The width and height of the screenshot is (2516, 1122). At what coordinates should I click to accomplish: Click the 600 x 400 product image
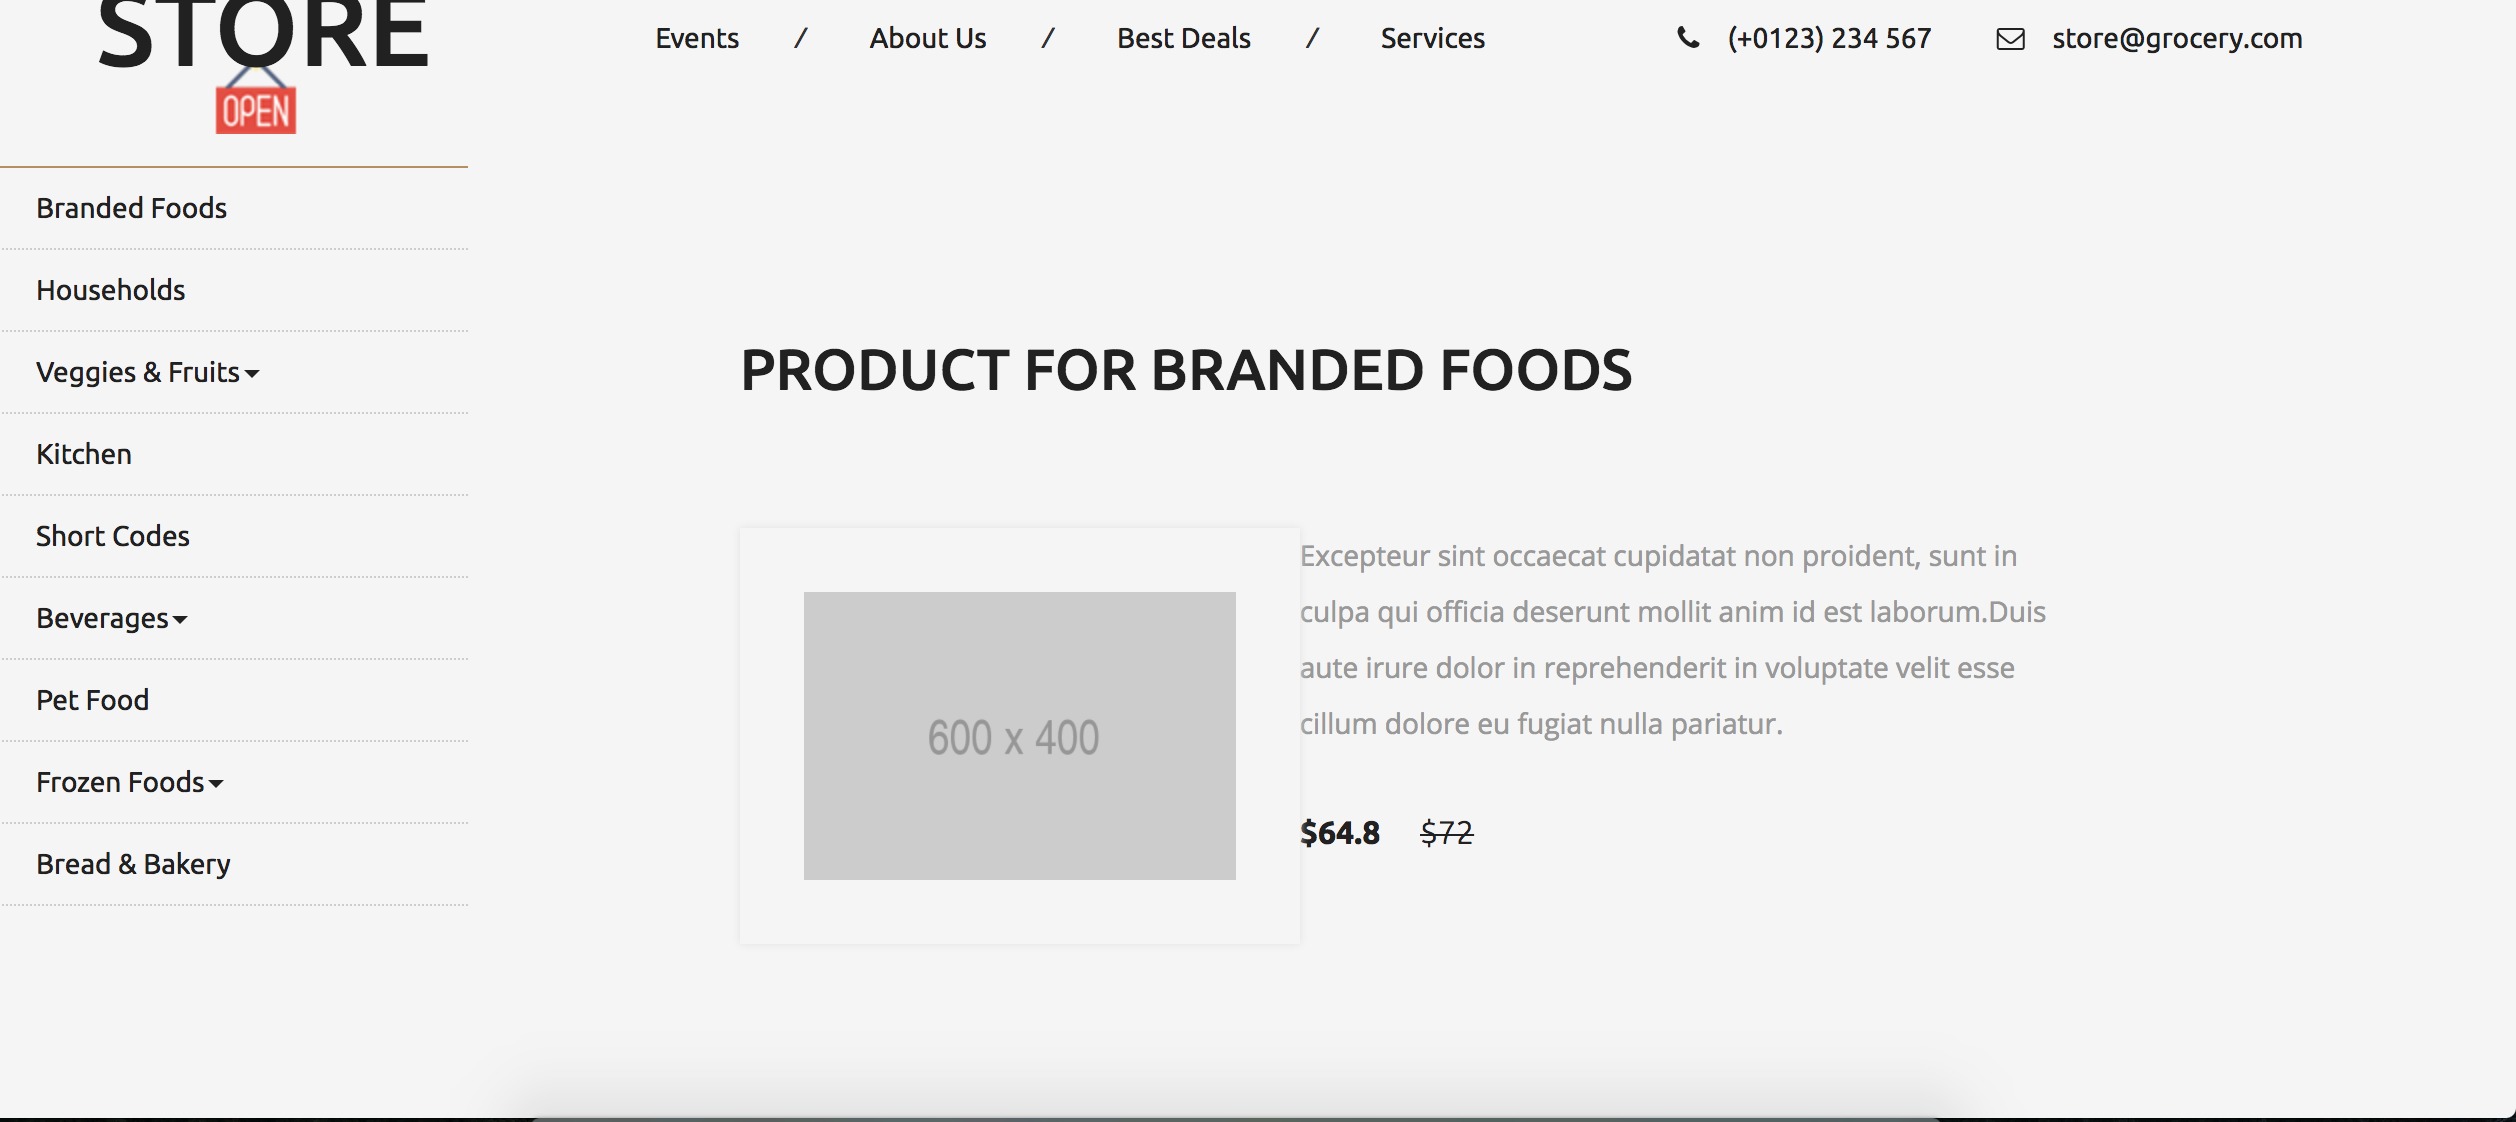point(1019,736)
